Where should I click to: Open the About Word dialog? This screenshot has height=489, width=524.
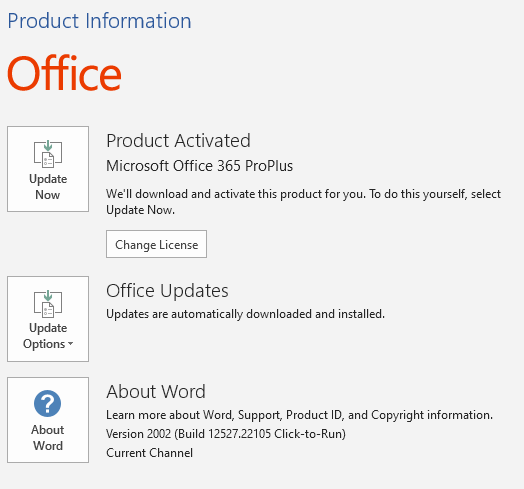click(x=48, y=420)
